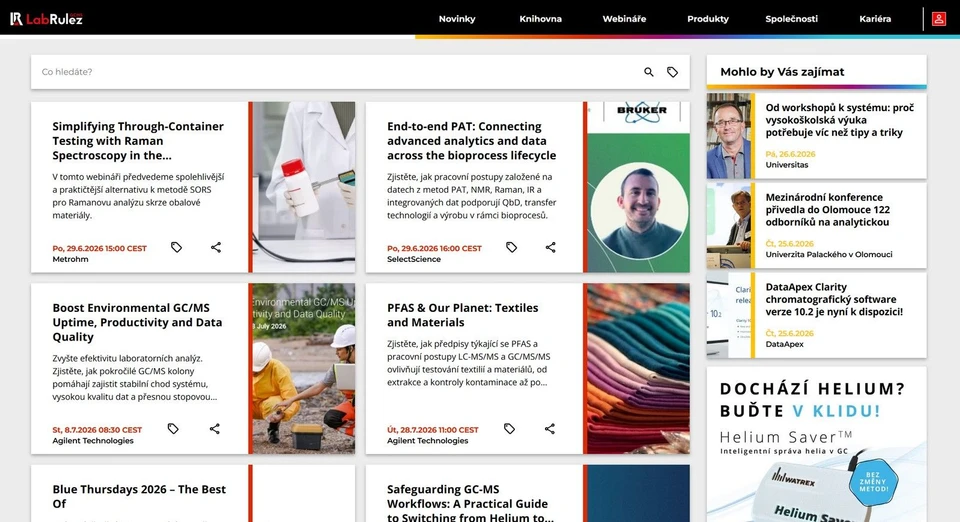Click 'Agilent Technologies' under PFAS card
The image size is (960, 522).
427,441
